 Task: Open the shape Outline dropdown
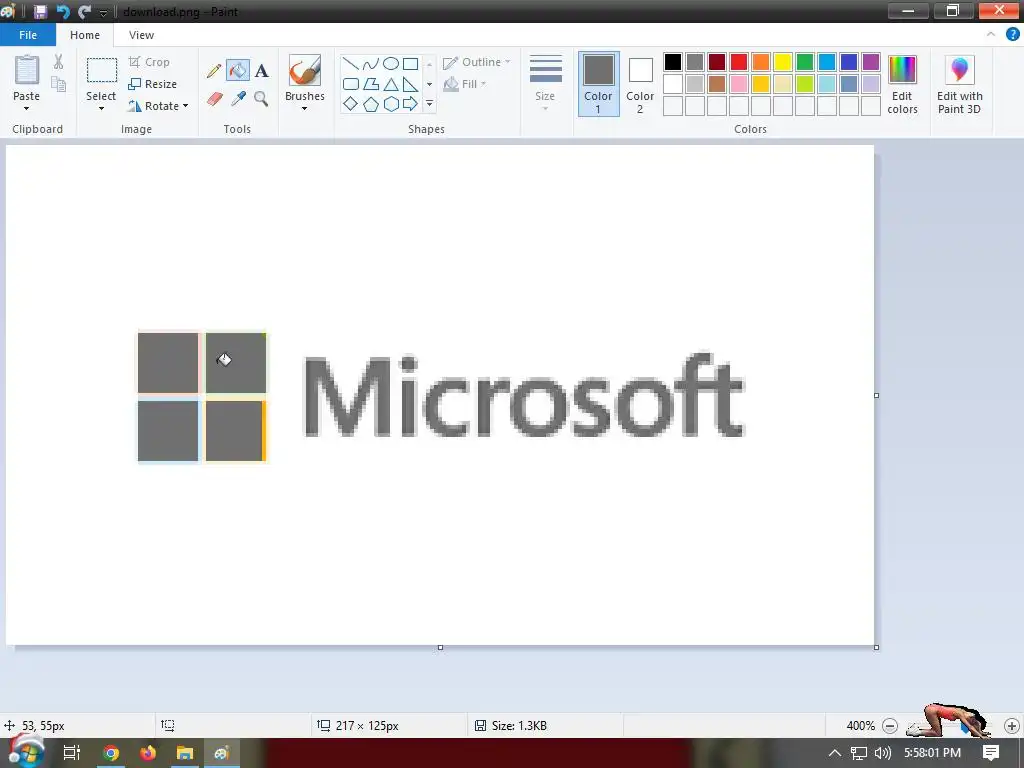(x=476, y=62)
